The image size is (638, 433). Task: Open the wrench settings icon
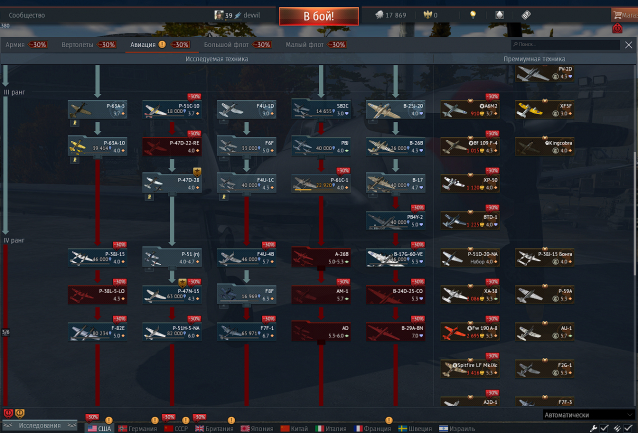(593, 428)
